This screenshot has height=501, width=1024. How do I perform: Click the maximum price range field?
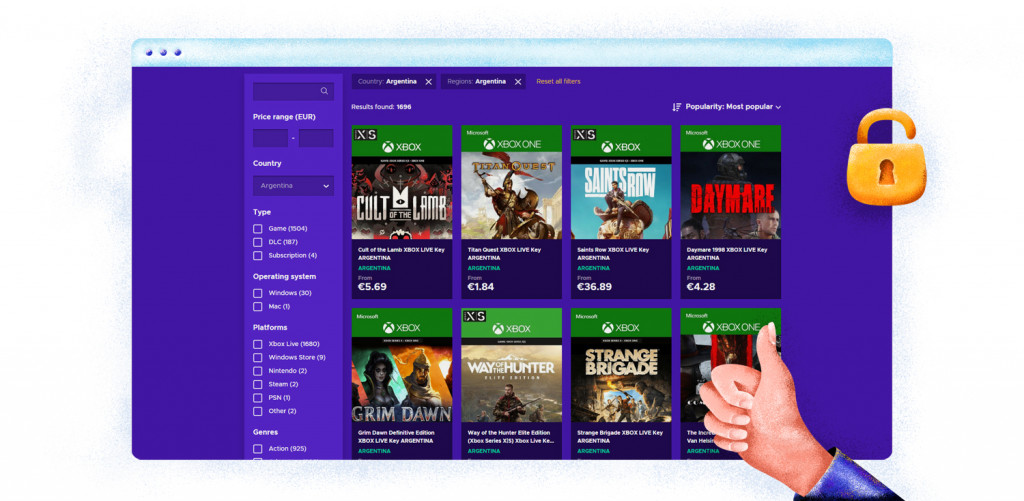(316, 138)
